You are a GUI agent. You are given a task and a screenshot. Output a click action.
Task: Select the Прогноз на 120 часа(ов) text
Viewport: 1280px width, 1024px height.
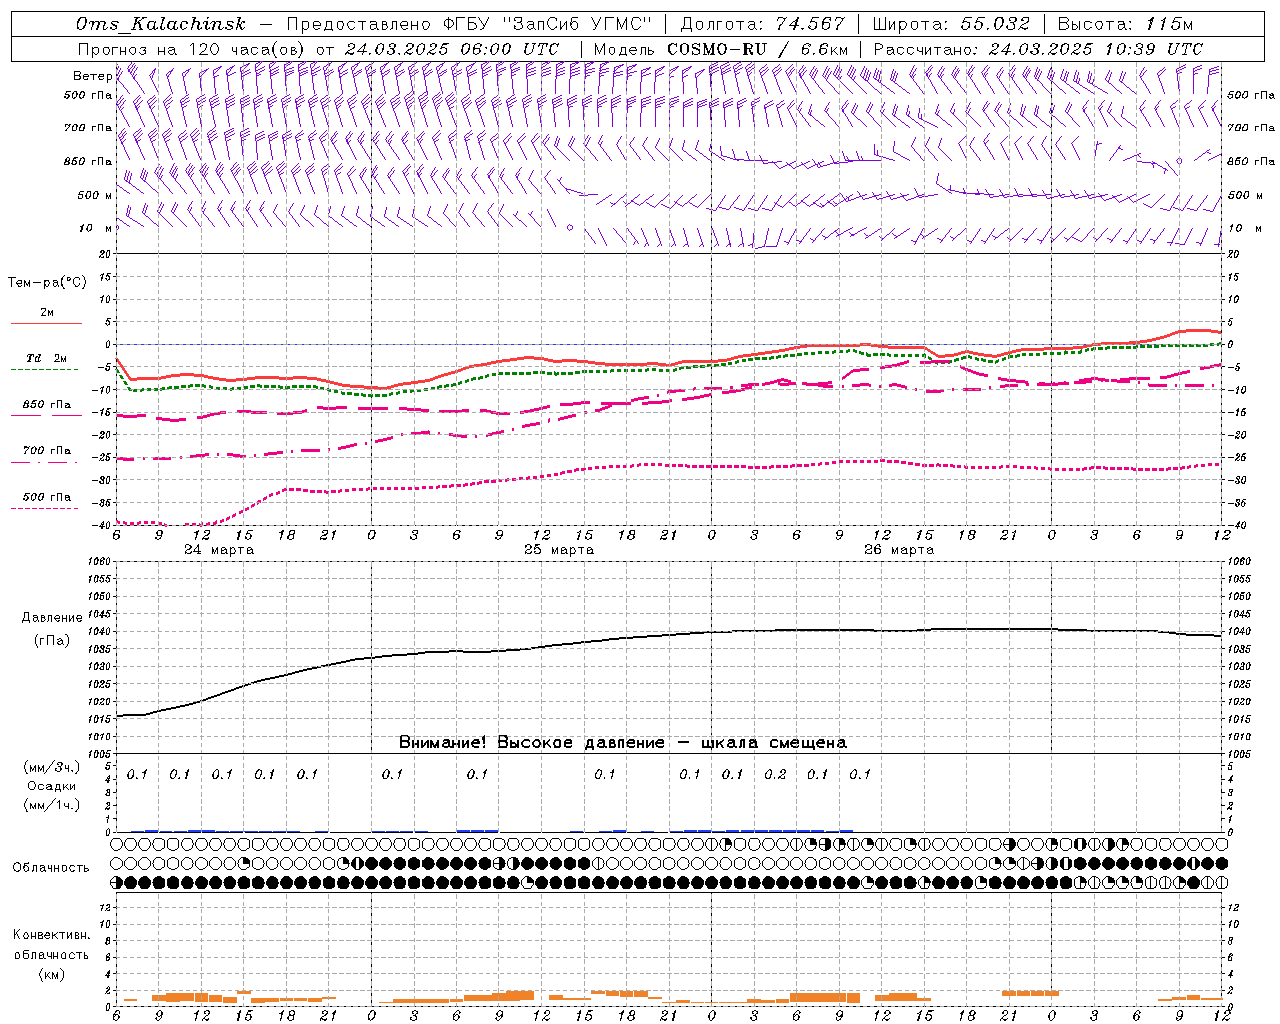193,49
